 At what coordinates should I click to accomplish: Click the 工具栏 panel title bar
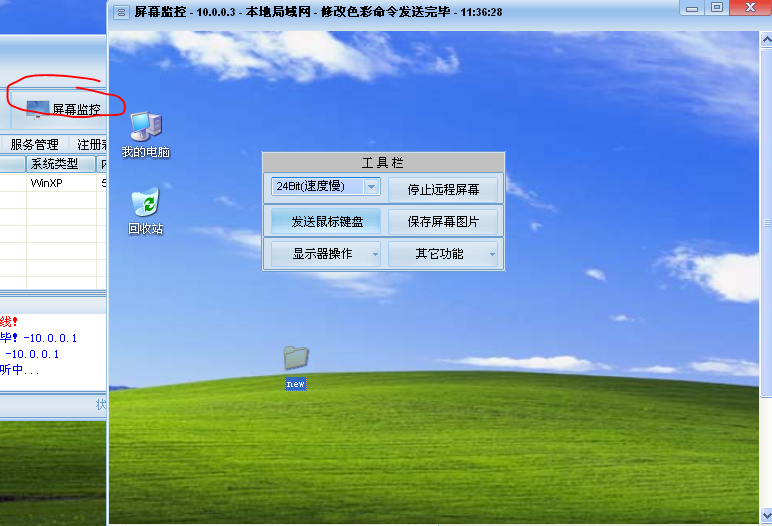click(x=383, y=163)
